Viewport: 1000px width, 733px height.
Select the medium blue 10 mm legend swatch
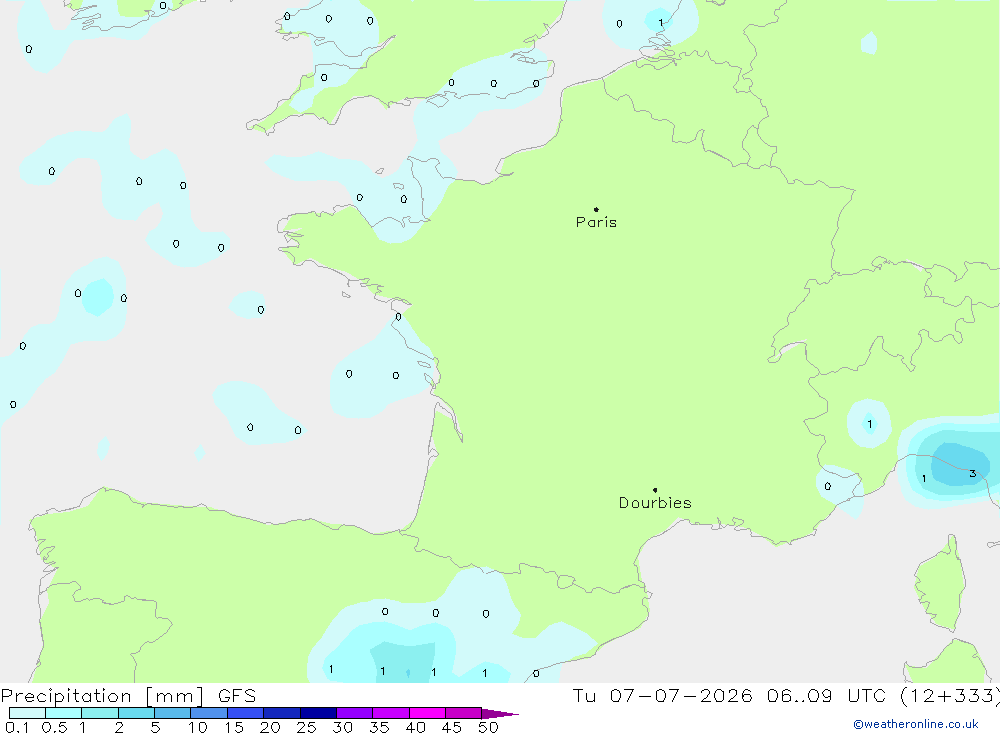point(209,713)
